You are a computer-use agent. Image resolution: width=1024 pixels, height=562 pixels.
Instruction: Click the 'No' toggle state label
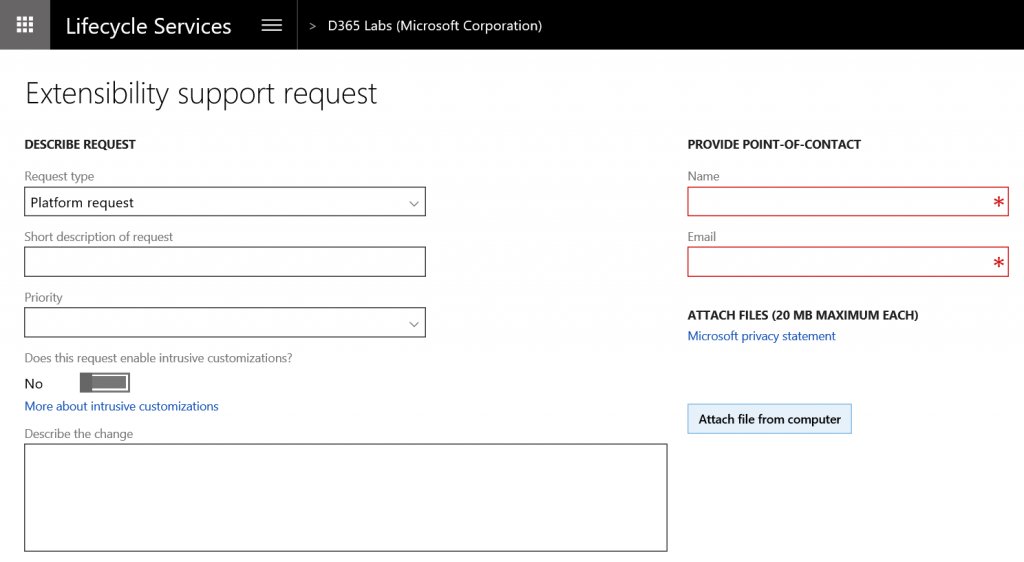click(33, 384)
